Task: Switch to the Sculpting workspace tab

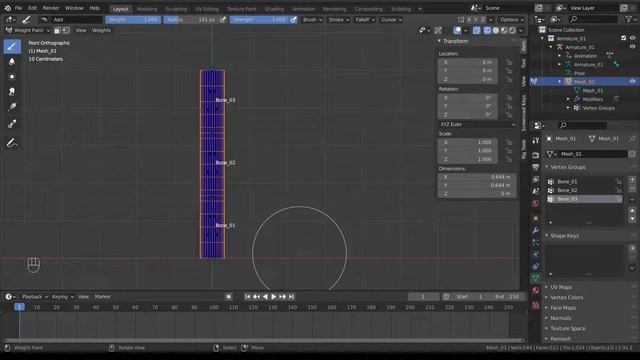Action: click(x=176, y=9)
